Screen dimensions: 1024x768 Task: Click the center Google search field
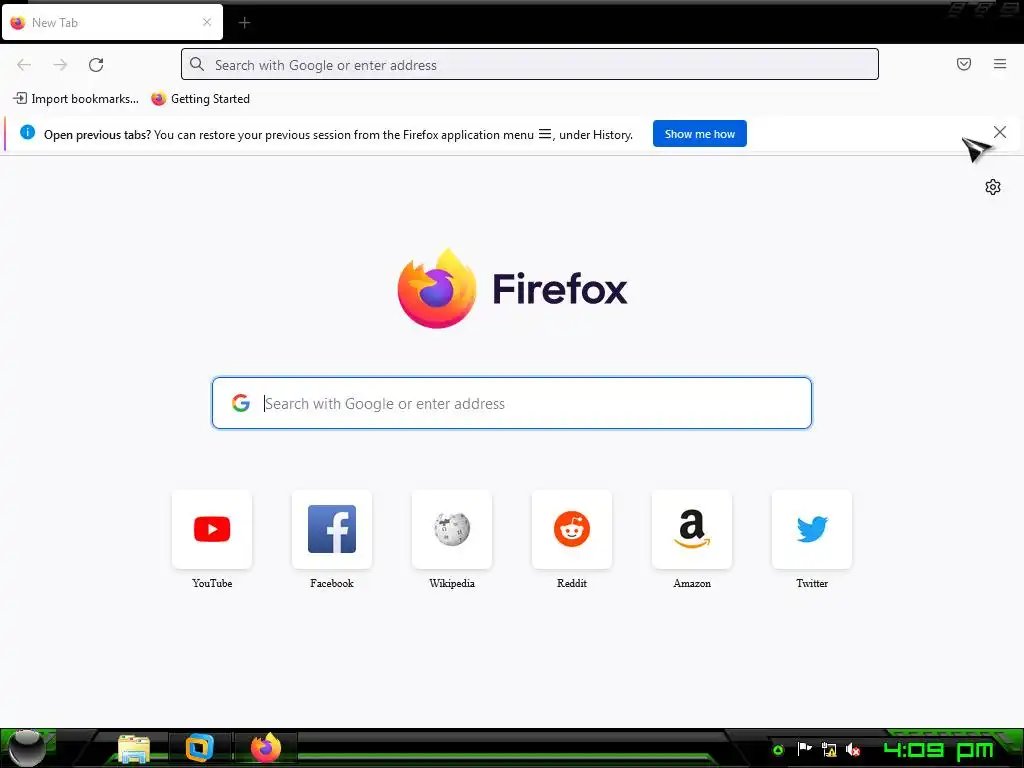tap(511, 403)
